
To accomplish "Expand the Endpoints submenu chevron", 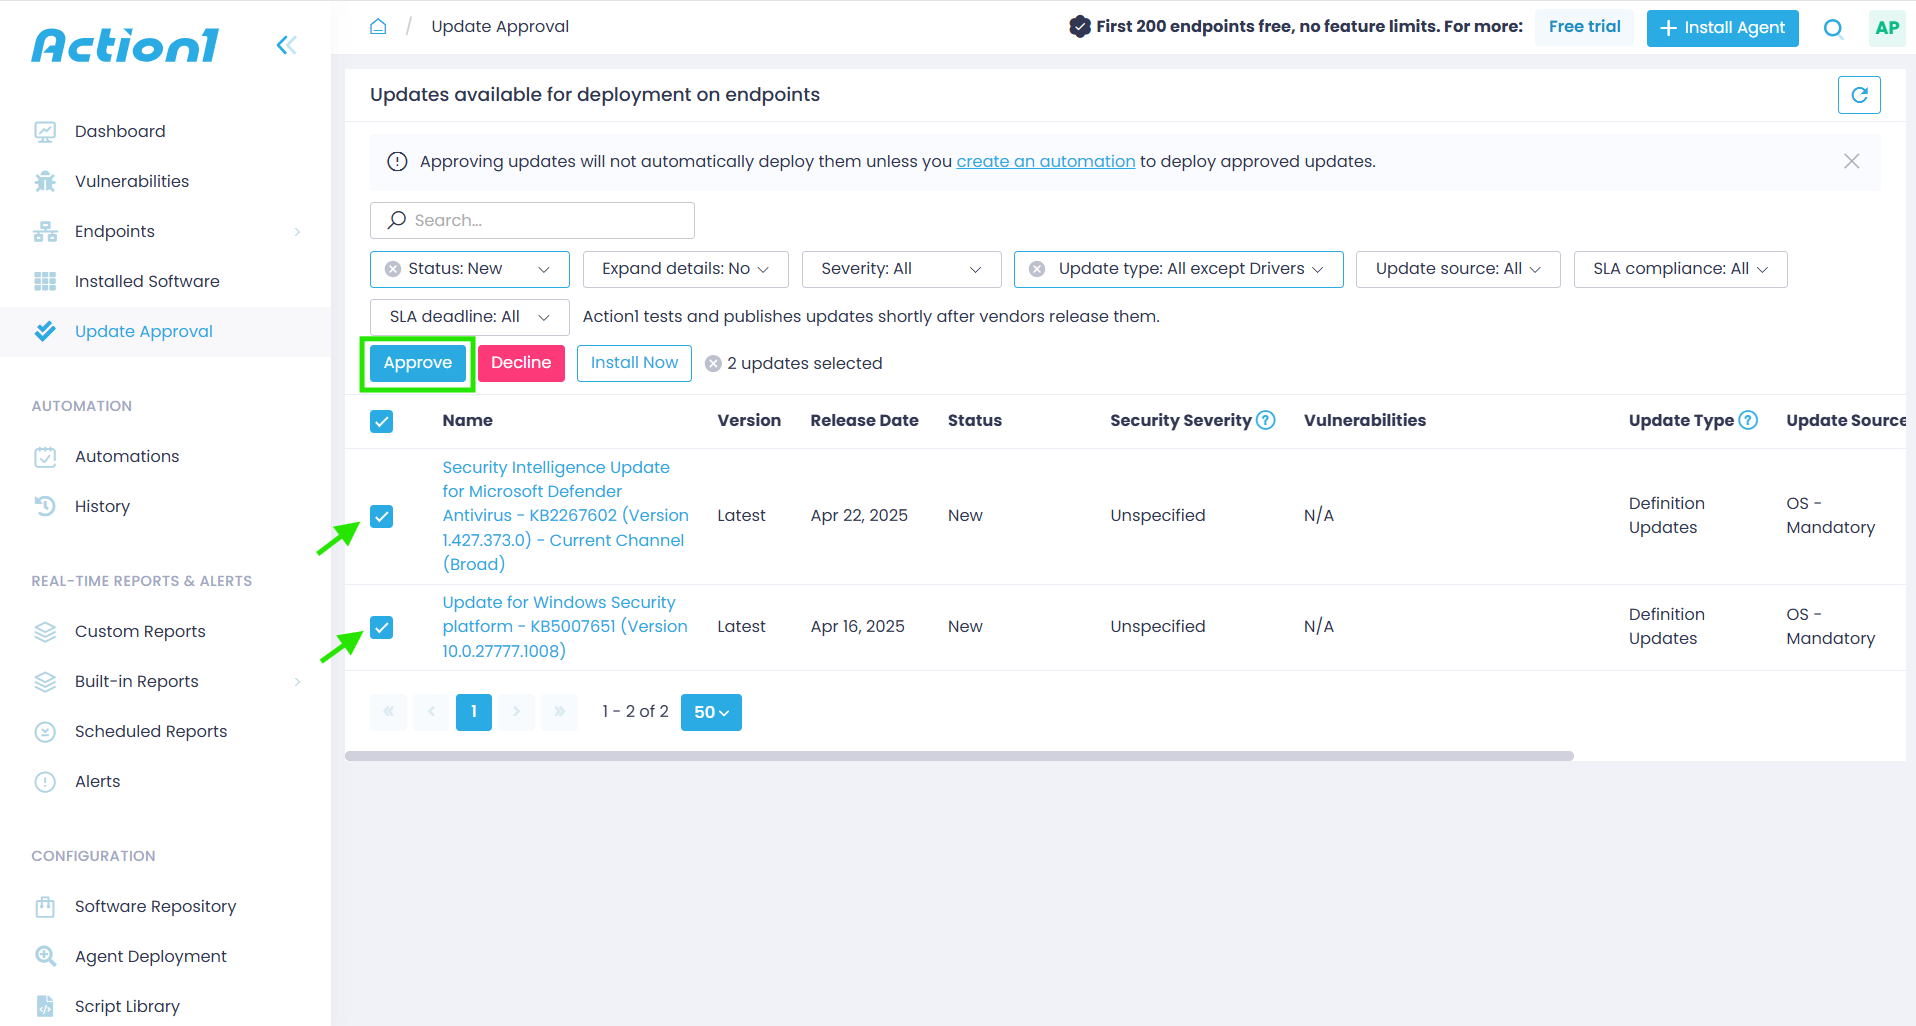I will (297, 232).
